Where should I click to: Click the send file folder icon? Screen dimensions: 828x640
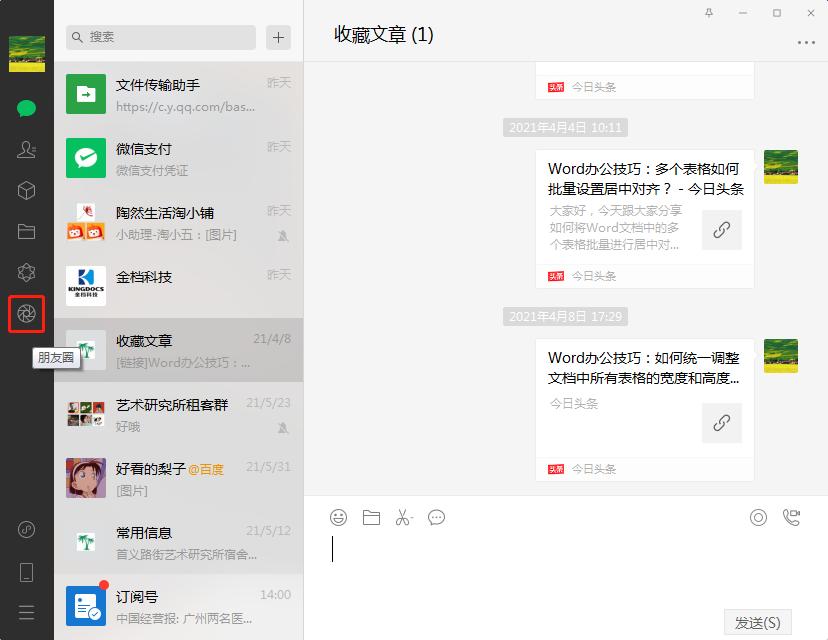coord(371,517)
